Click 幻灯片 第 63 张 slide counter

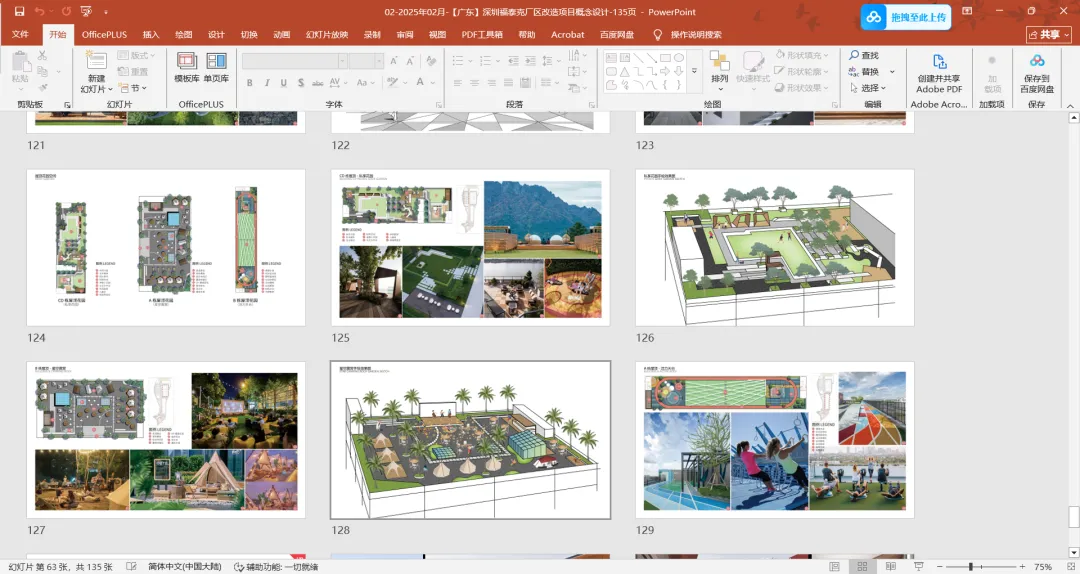point(61,566)
